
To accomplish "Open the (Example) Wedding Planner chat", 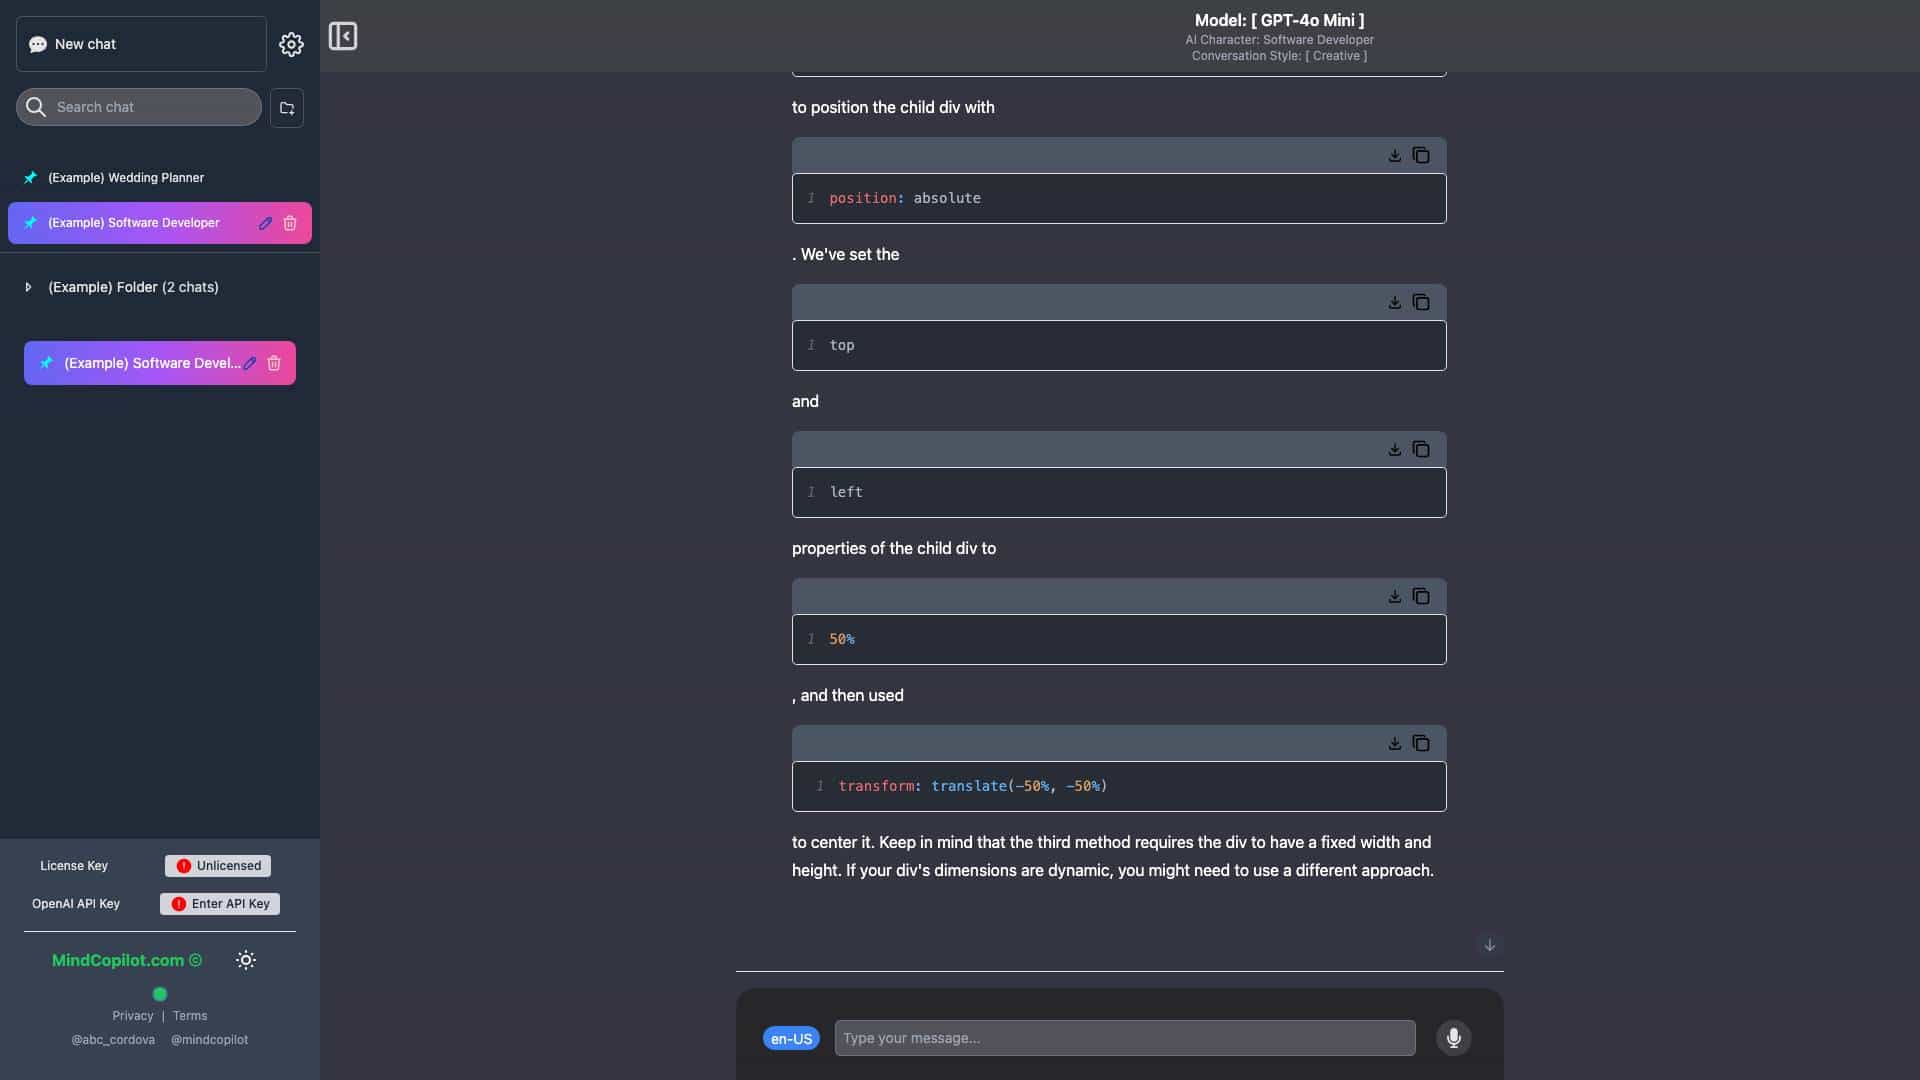I will coord(160,178).
